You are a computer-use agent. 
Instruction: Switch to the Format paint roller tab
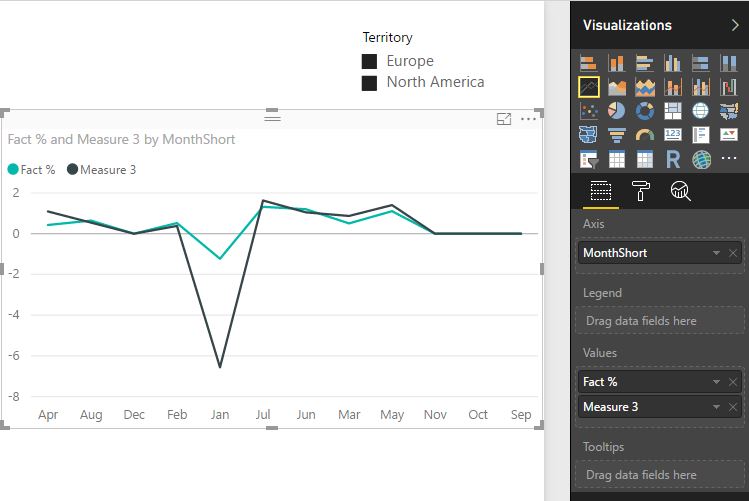[x=641, y=191]
